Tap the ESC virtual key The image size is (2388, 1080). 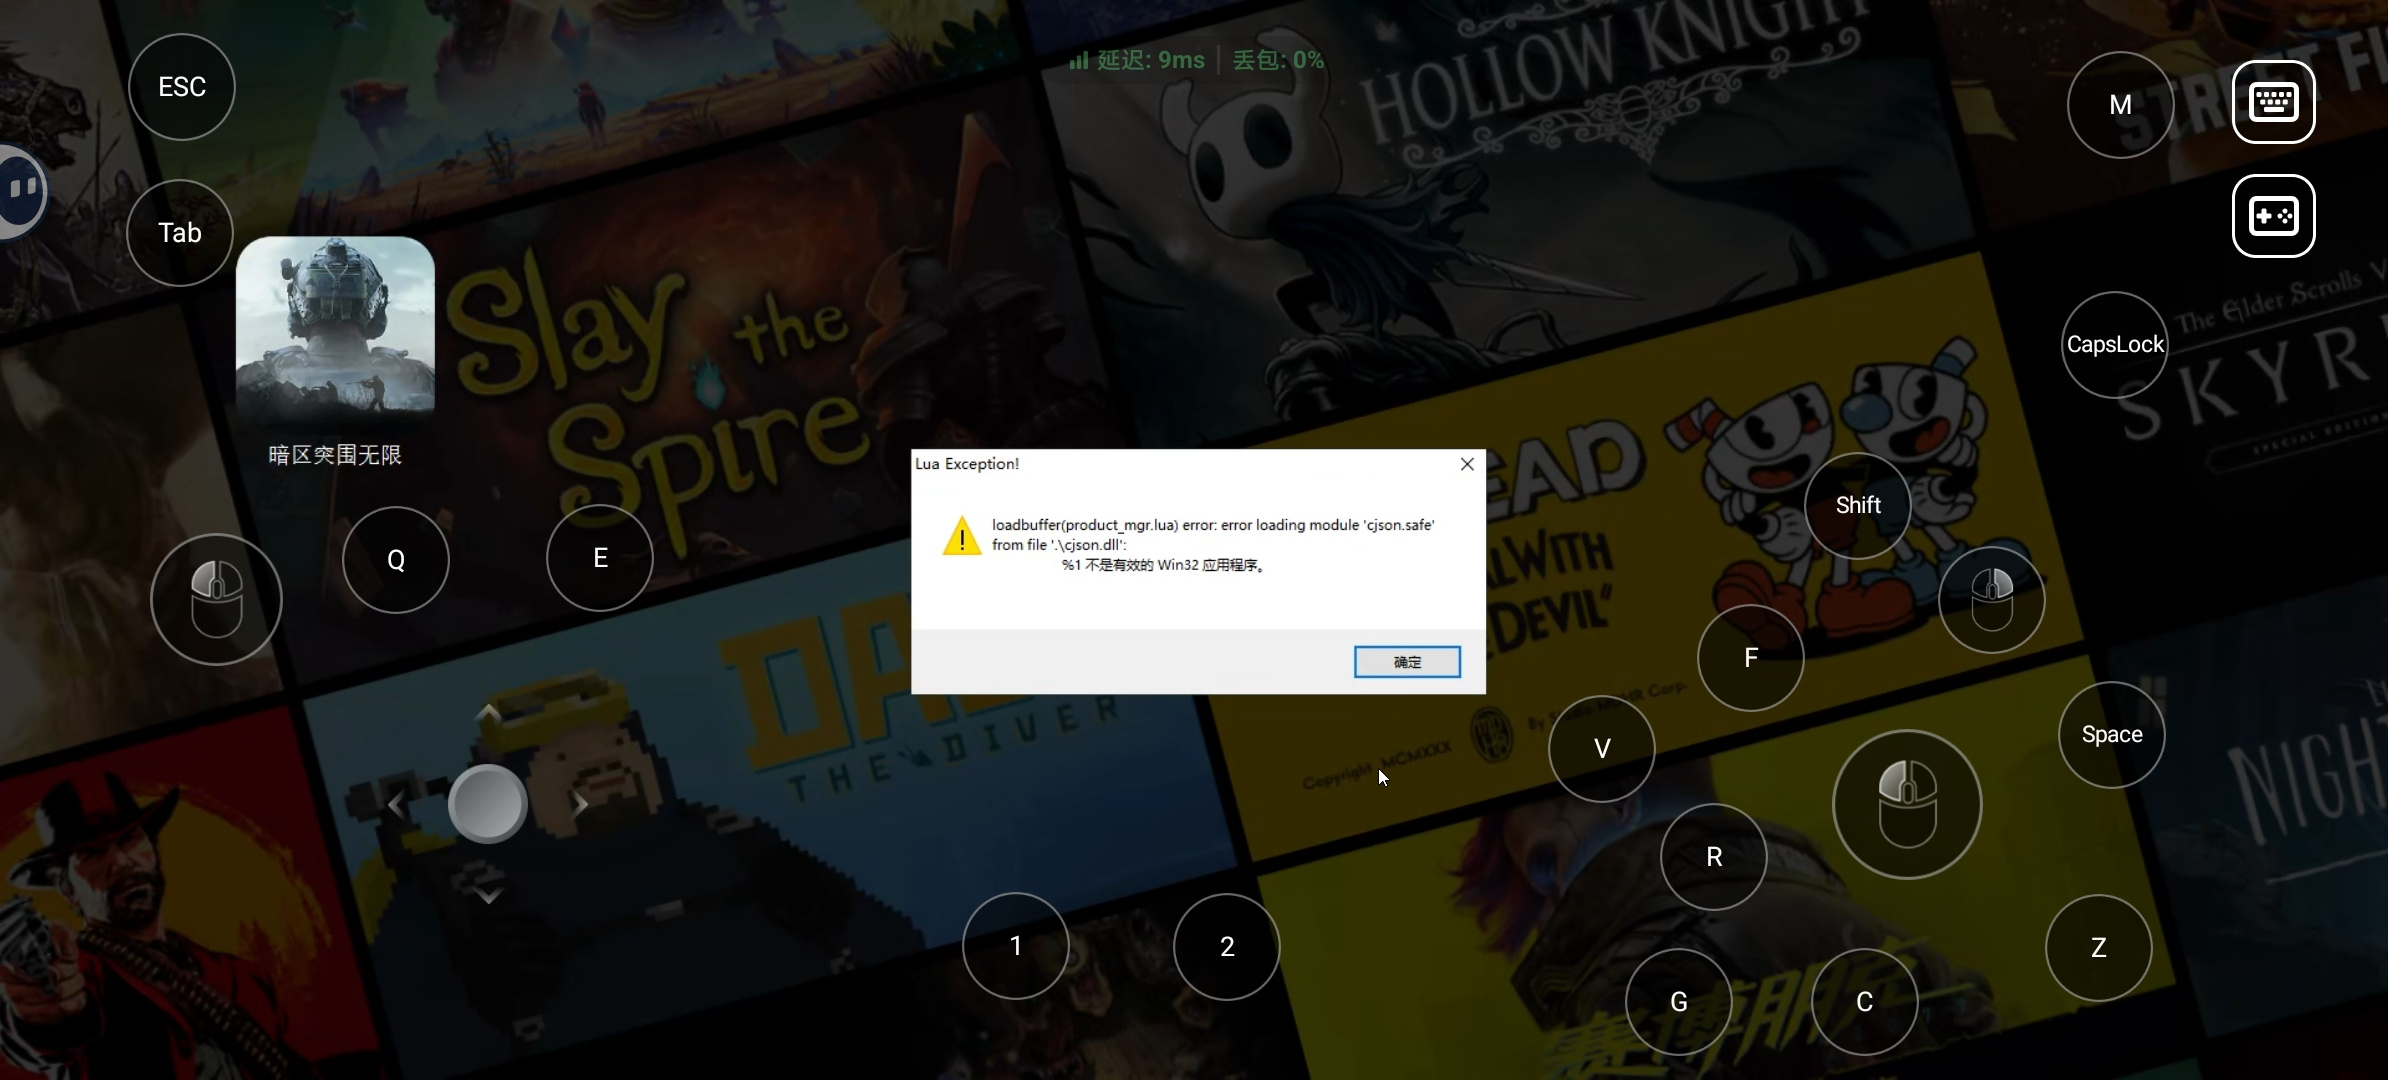coord(182,87)
